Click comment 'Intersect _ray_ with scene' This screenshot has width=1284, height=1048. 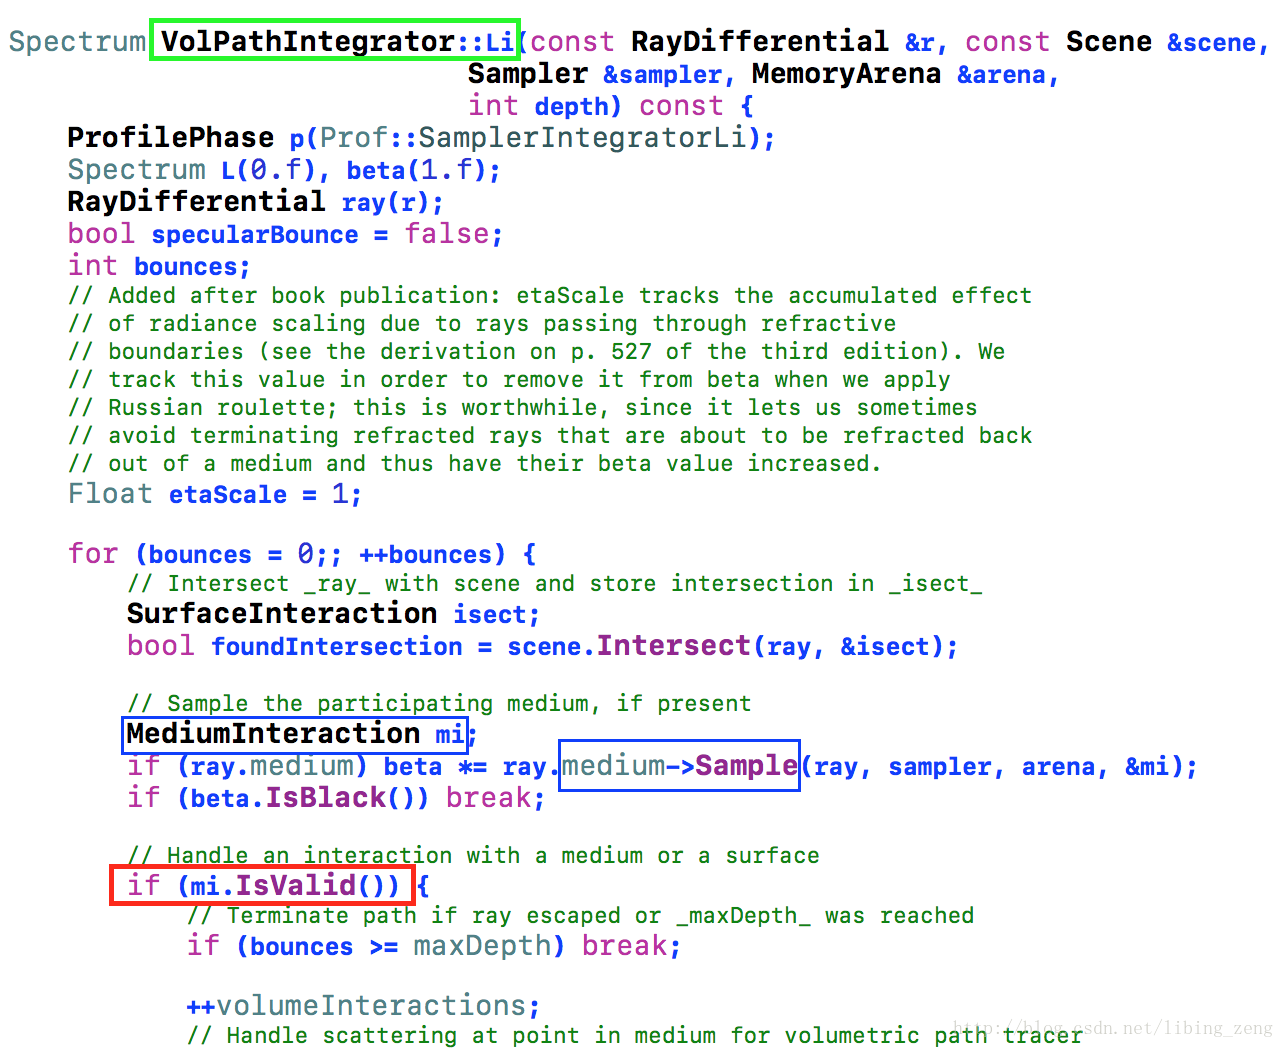pos(555,584)
